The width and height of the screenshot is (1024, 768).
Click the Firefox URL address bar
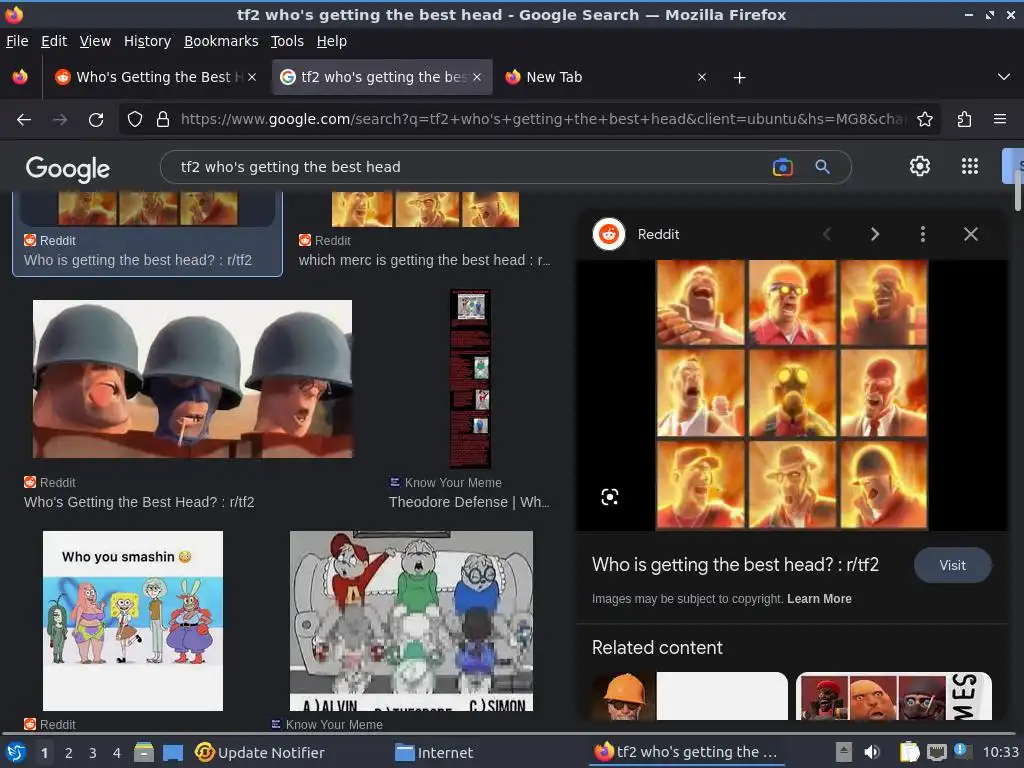(x=542, y=119)
